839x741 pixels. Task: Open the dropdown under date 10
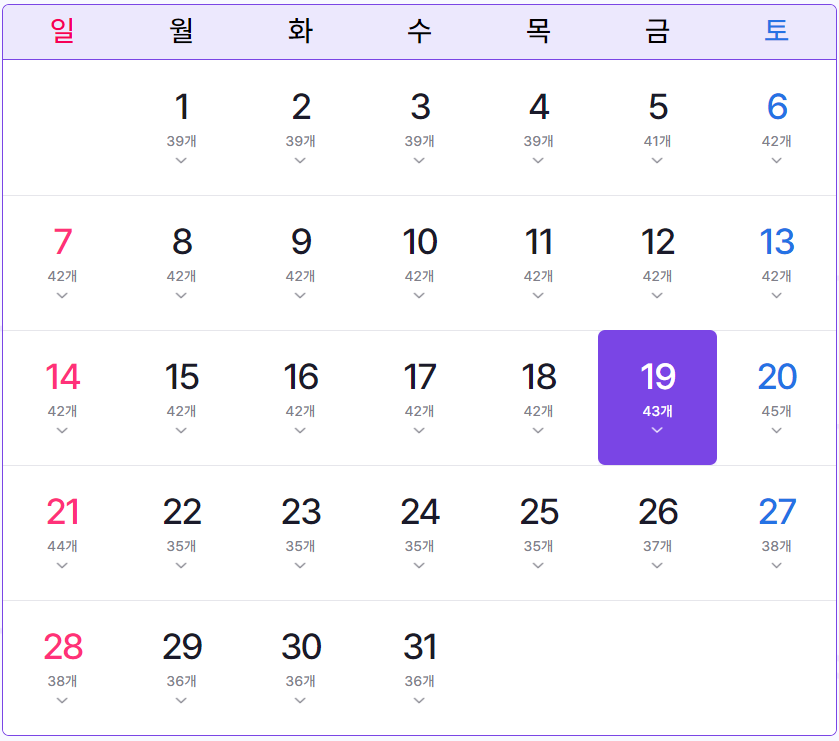tap(419, 293)
